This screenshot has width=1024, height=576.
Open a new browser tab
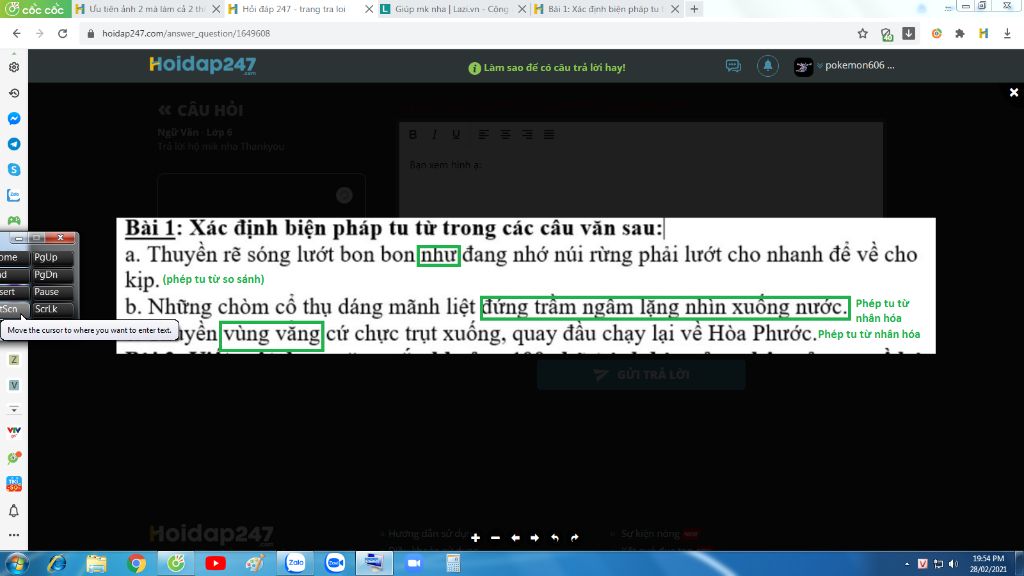pyautogui.click(x=694, y=9)
